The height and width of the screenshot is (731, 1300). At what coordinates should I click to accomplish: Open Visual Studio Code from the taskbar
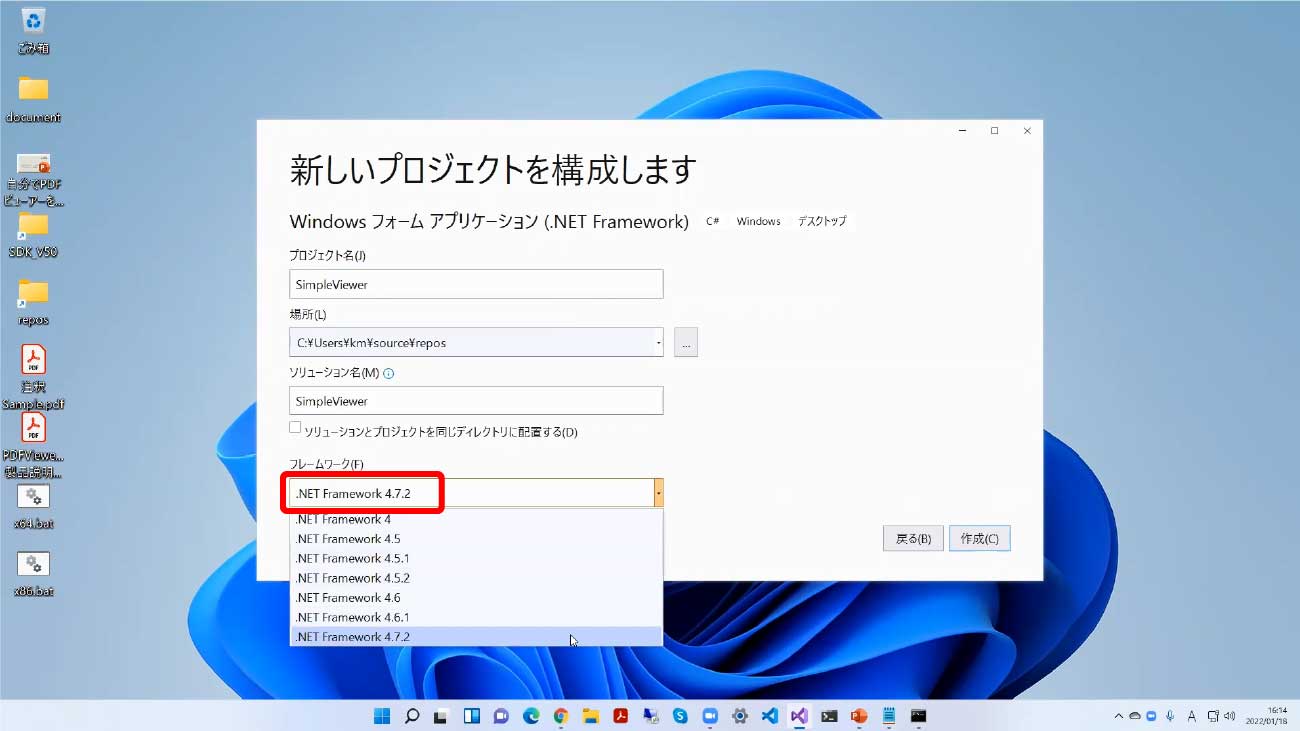click(769, 716)
